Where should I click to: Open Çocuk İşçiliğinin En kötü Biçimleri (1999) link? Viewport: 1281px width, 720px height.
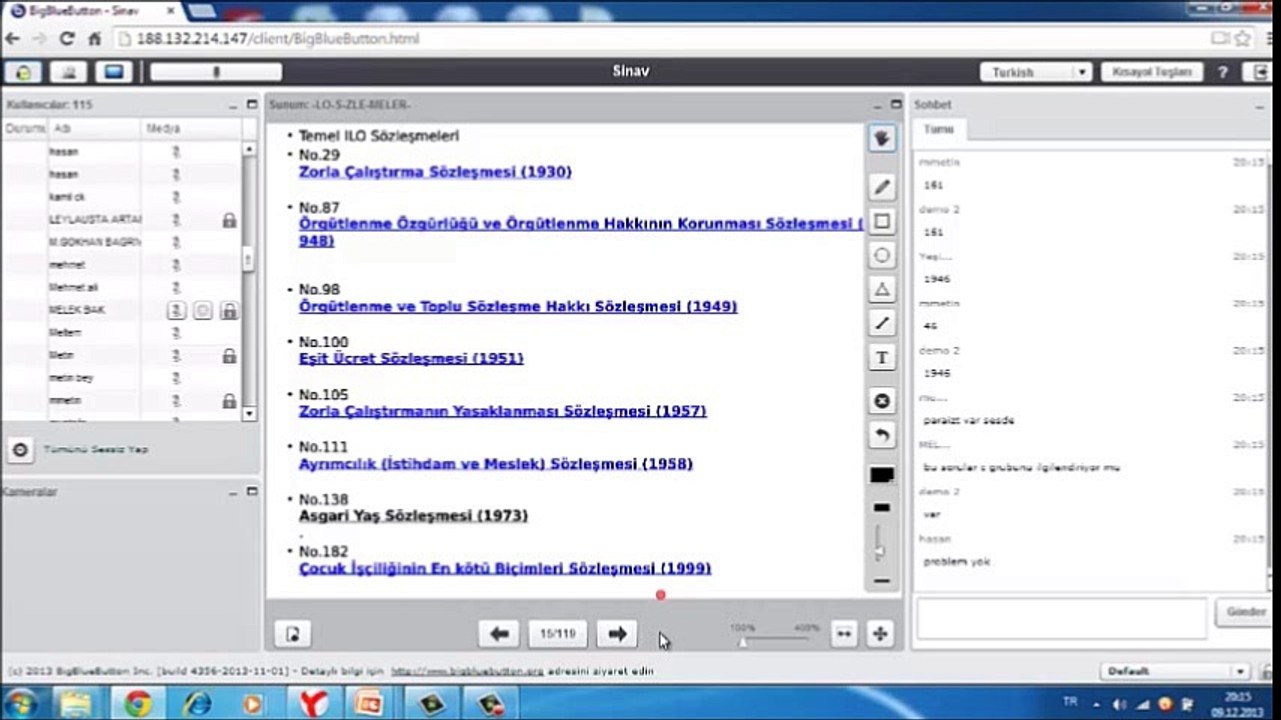click(505, 569)
